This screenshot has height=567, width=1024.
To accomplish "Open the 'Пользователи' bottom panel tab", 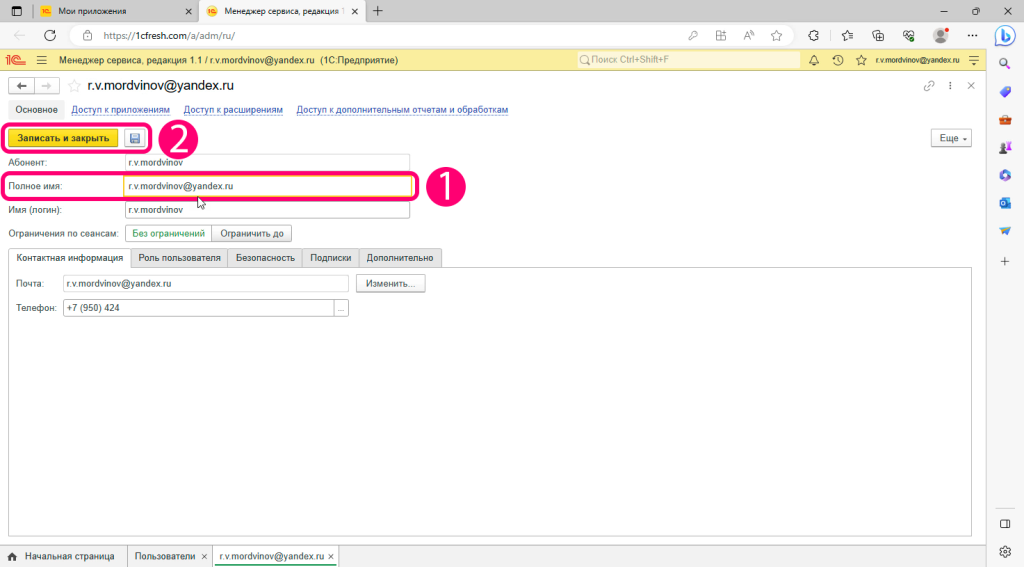I will (165, 556).
